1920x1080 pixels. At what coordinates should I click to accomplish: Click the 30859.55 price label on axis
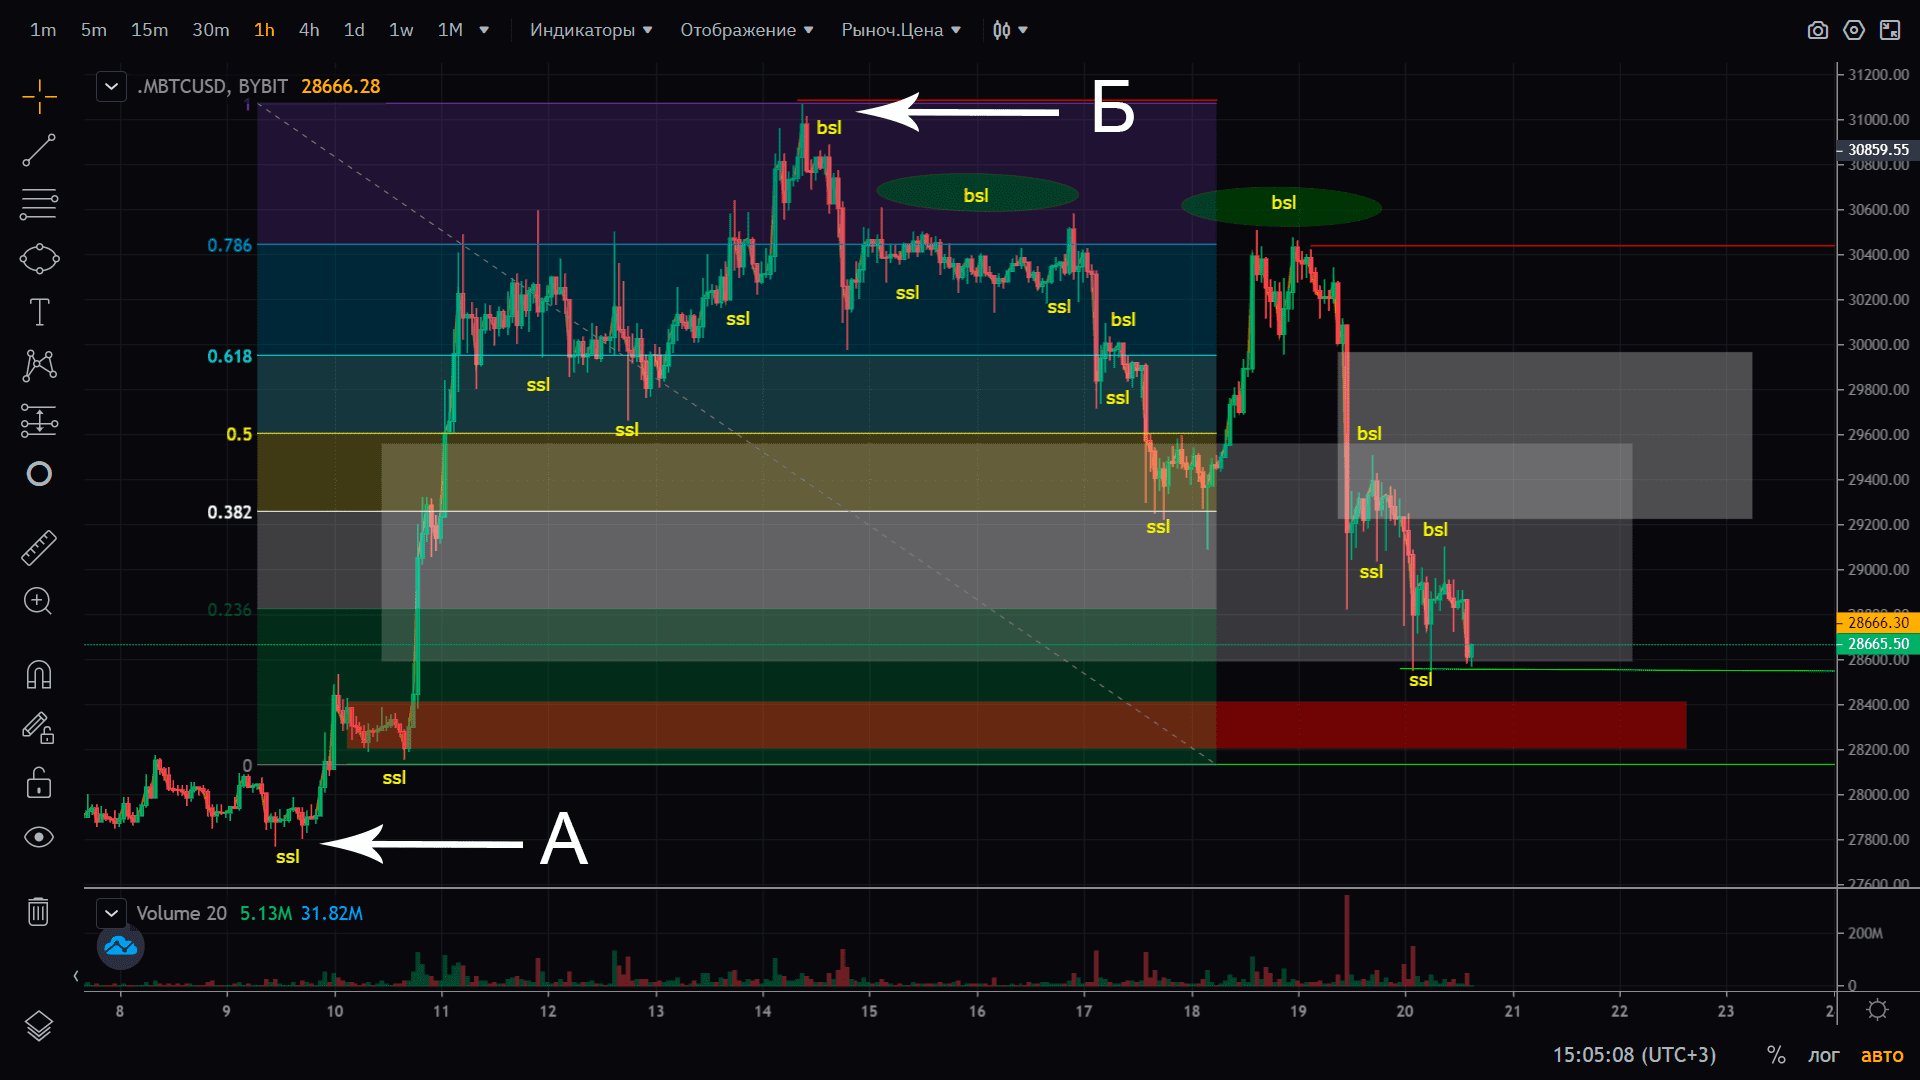[1877, 150]
